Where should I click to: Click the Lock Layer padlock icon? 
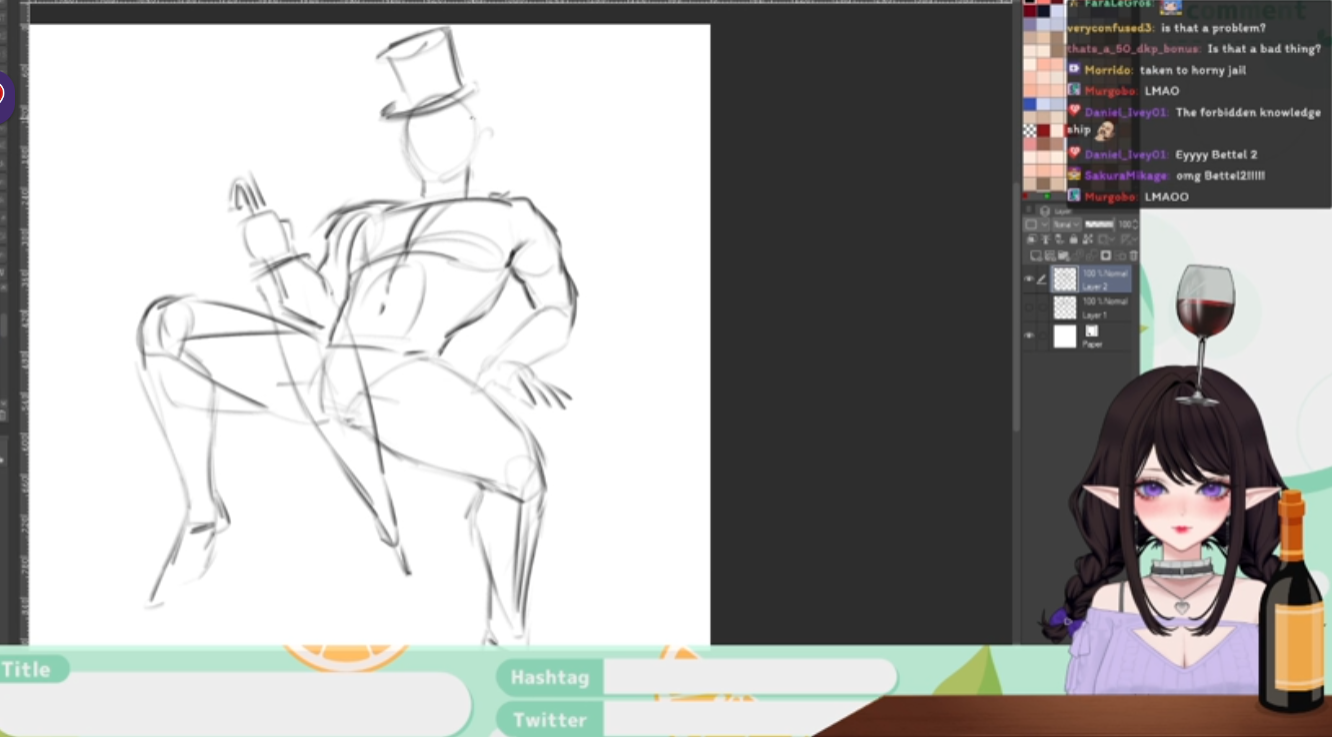pyautogui.click(x=1073, y=240)
